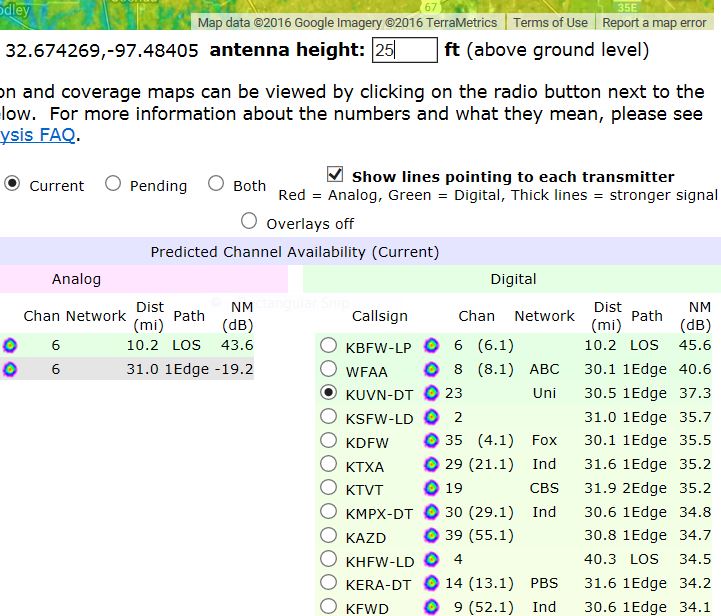
Task: Select the Current radio button
Action: coord(13,184)
